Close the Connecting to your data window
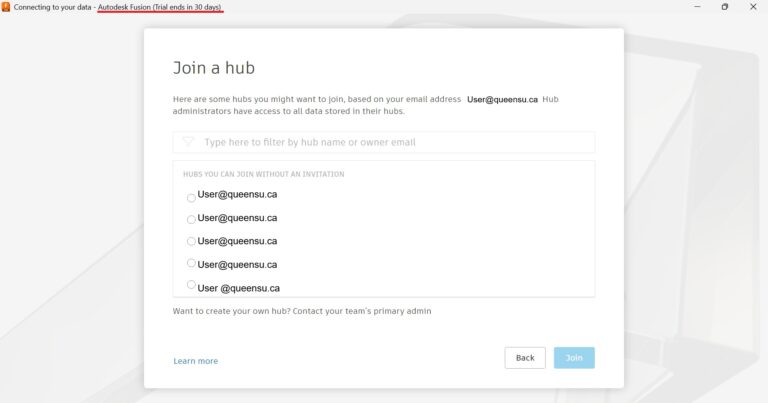Screen dimensions: 768x403 (x=753, y=7)
